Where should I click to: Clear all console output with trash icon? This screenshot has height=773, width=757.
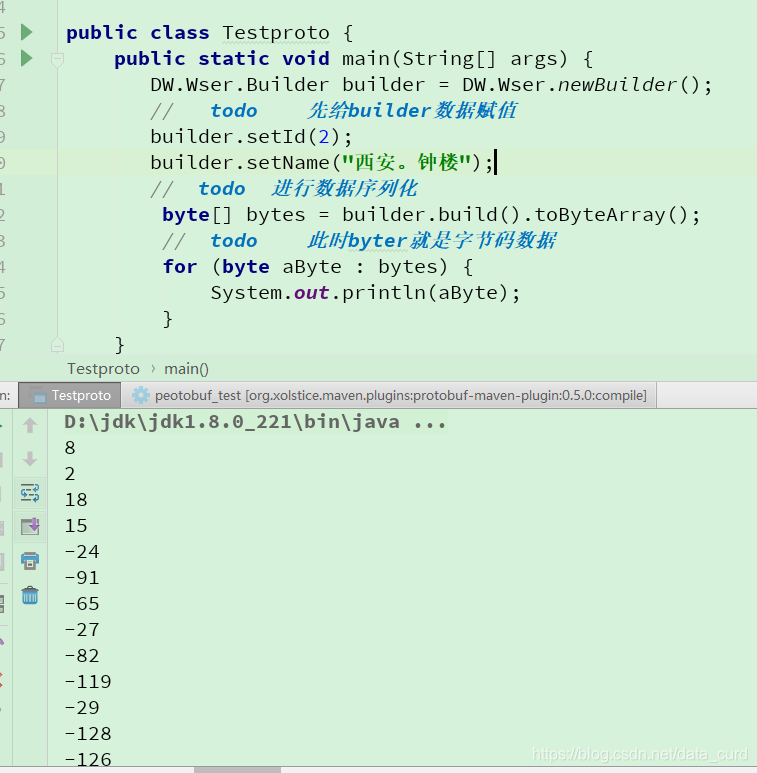coord(30,596)
